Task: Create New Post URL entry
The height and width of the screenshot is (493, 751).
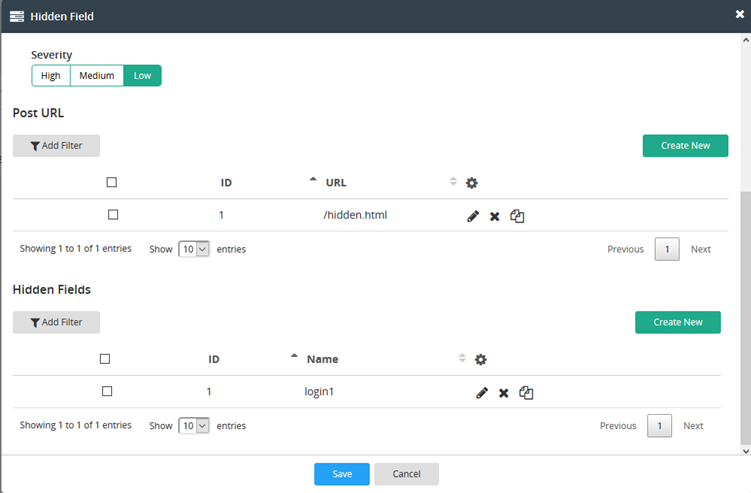Action: point(685,146)
